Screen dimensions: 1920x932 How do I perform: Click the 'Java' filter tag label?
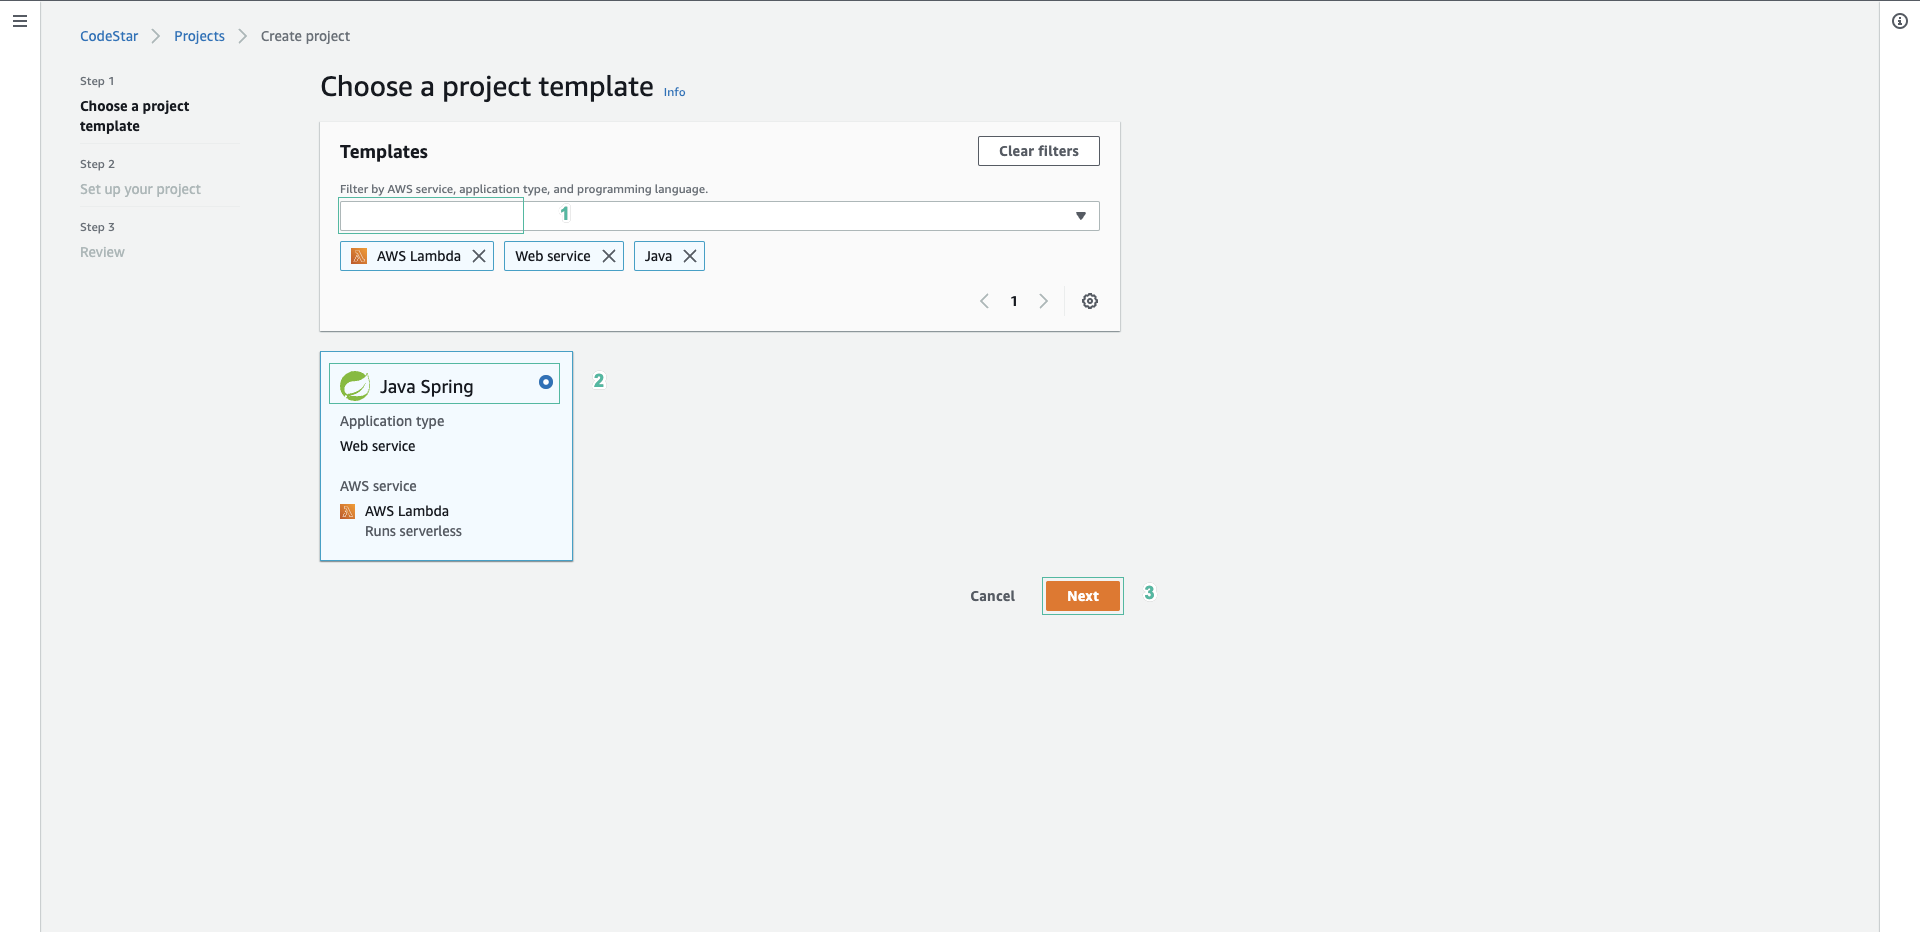(x=658, y=256)
